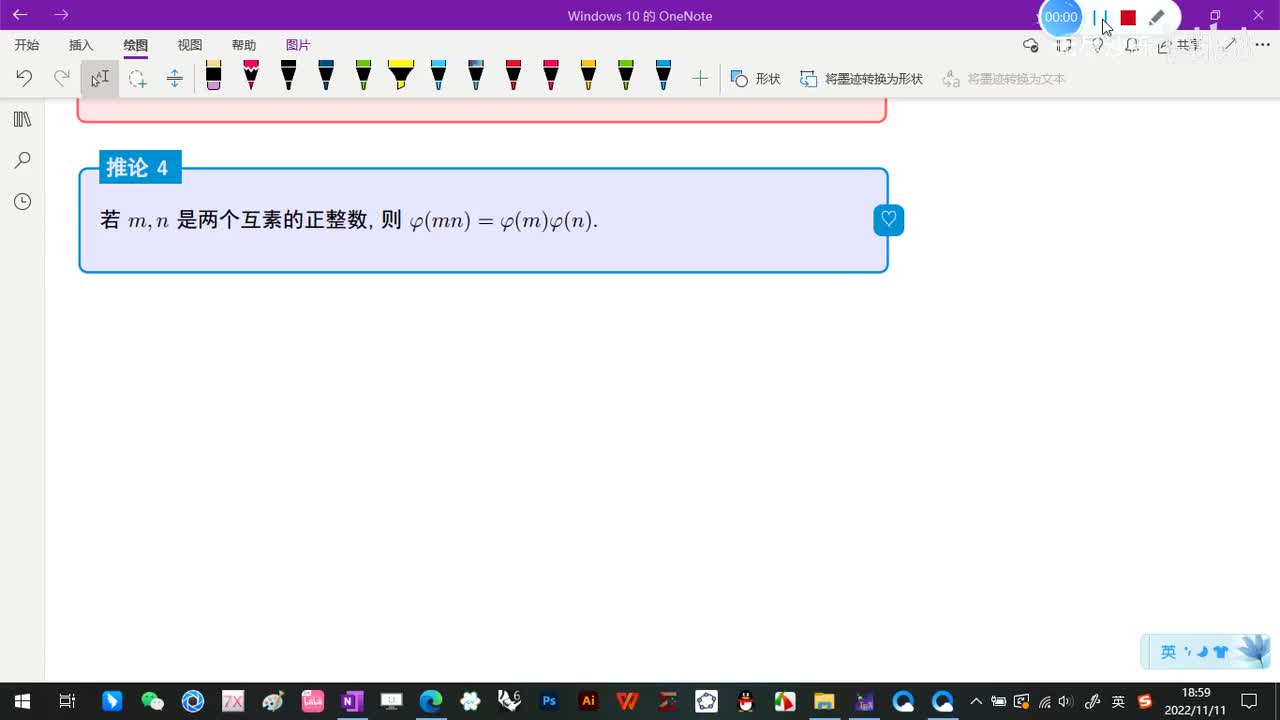Open WeChat from the taskbar

coord(152,701)
